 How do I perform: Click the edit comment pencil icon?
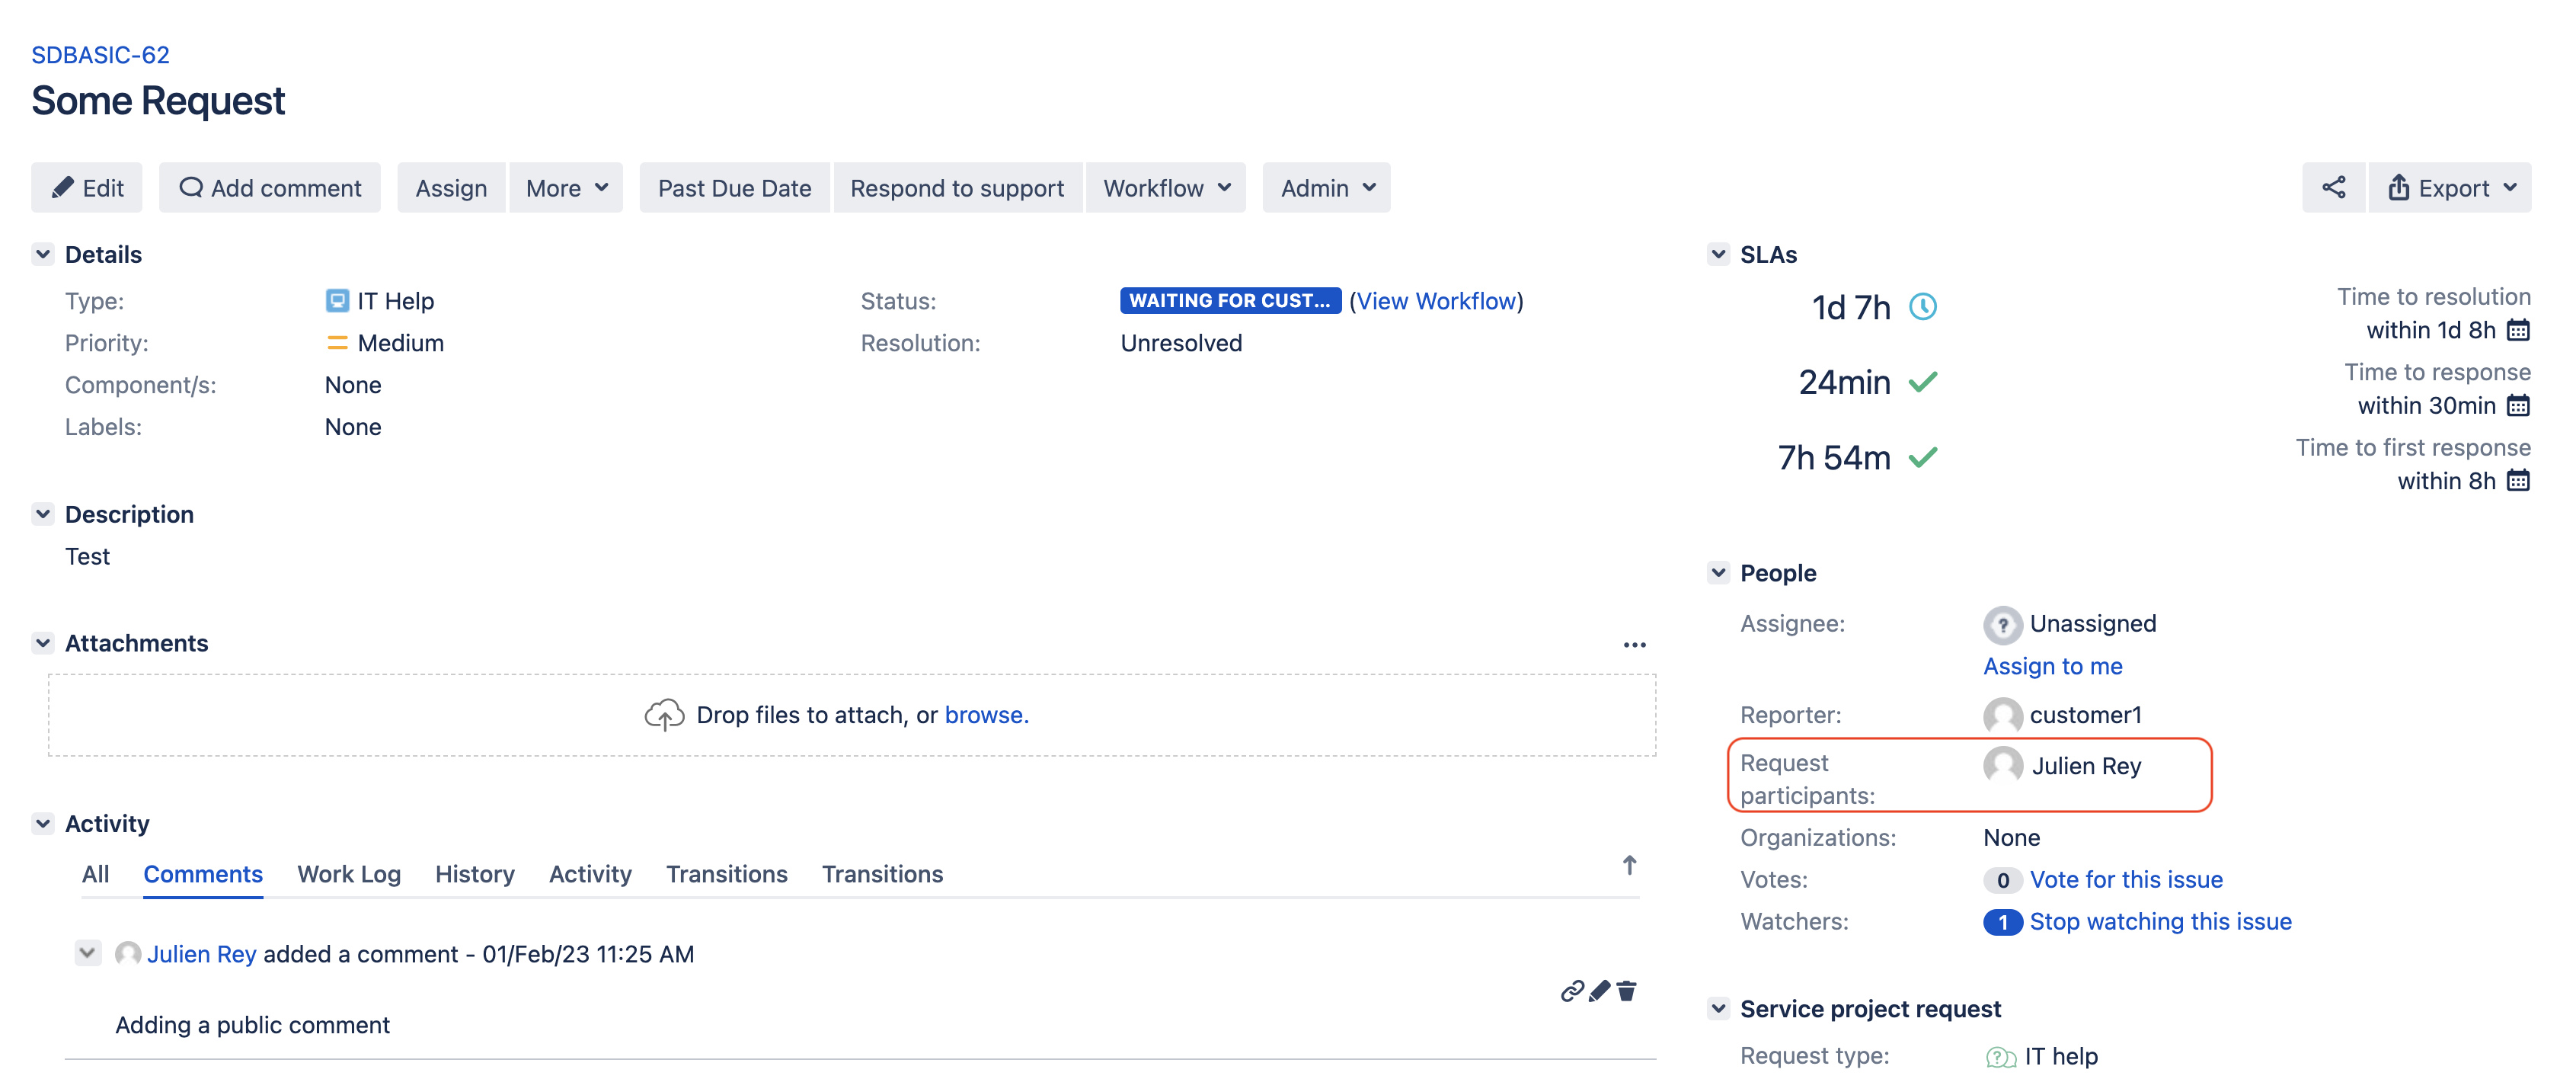tap(1599, 990)
